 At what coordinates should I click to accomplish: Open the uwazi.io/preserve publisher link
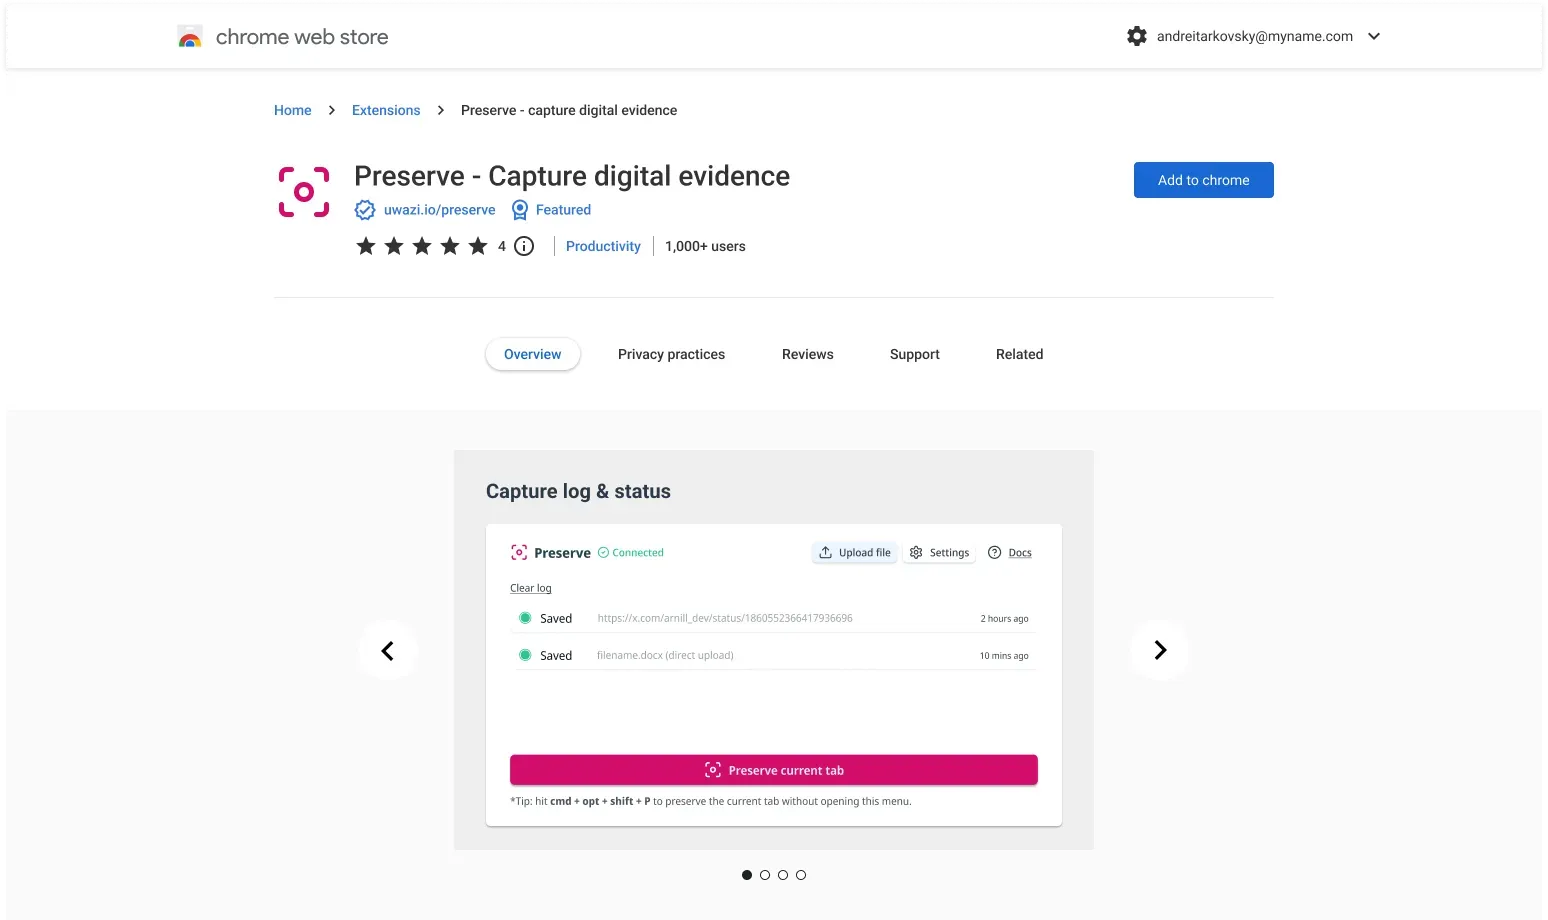click(440, 210)
